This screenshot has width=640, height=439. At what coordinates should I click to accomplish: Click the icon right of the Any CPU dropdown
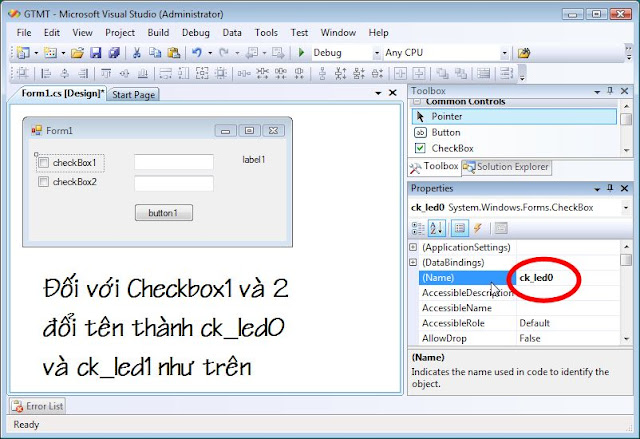(524, 53)
